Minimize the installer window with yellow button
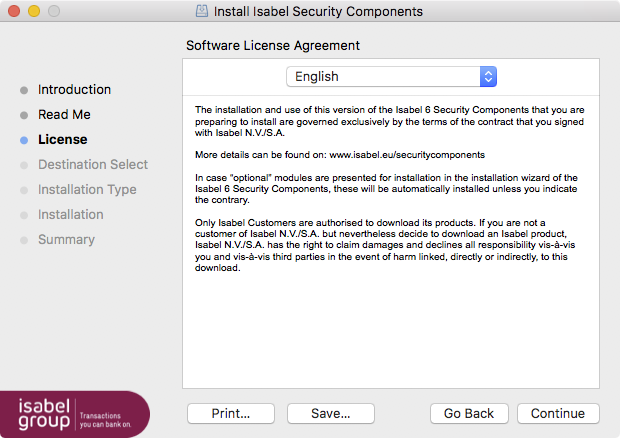 tap(34, 11)
